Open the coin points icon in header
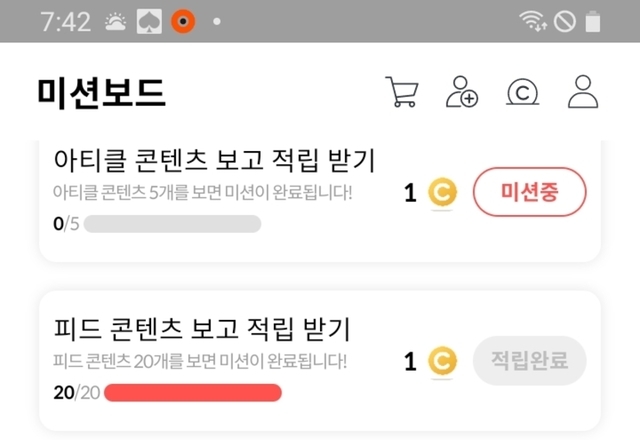Image resolution: width=640 pixels, height=440 pixels. [x=522, y=93]
